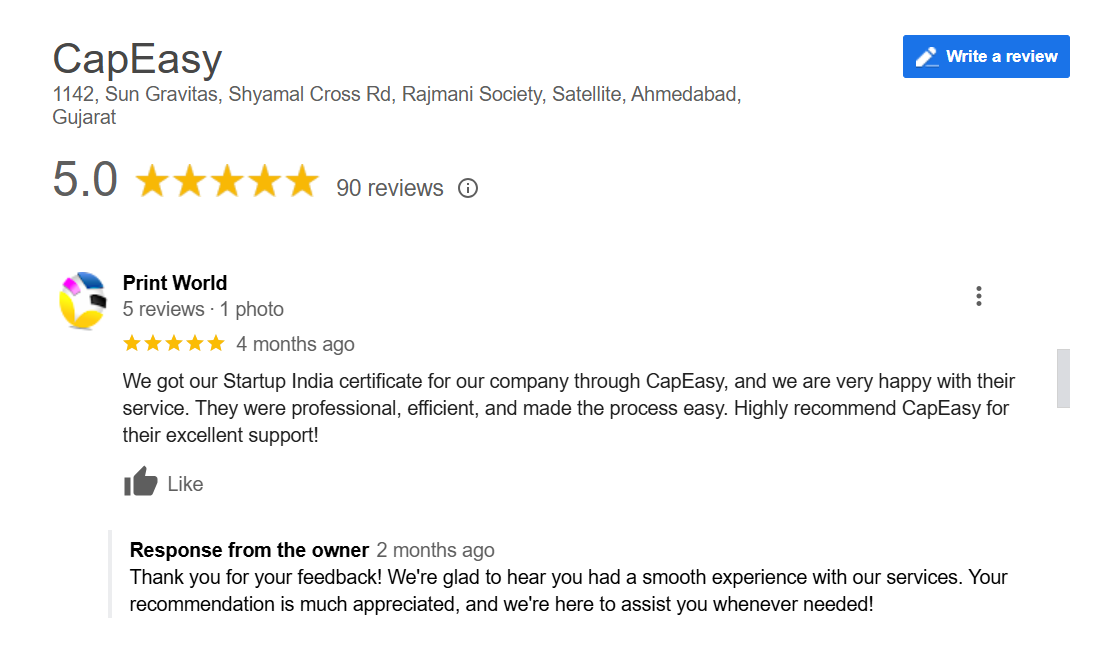The width and height of the screenshot is (1099, 651).
Task: Click the 5.0 rating score
Action: [x=85, y=179]
